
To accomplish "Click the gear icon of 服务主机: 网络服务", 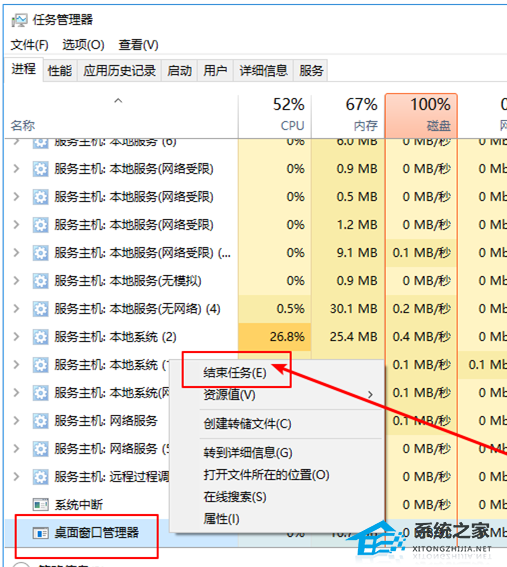I will coord(41,421).
